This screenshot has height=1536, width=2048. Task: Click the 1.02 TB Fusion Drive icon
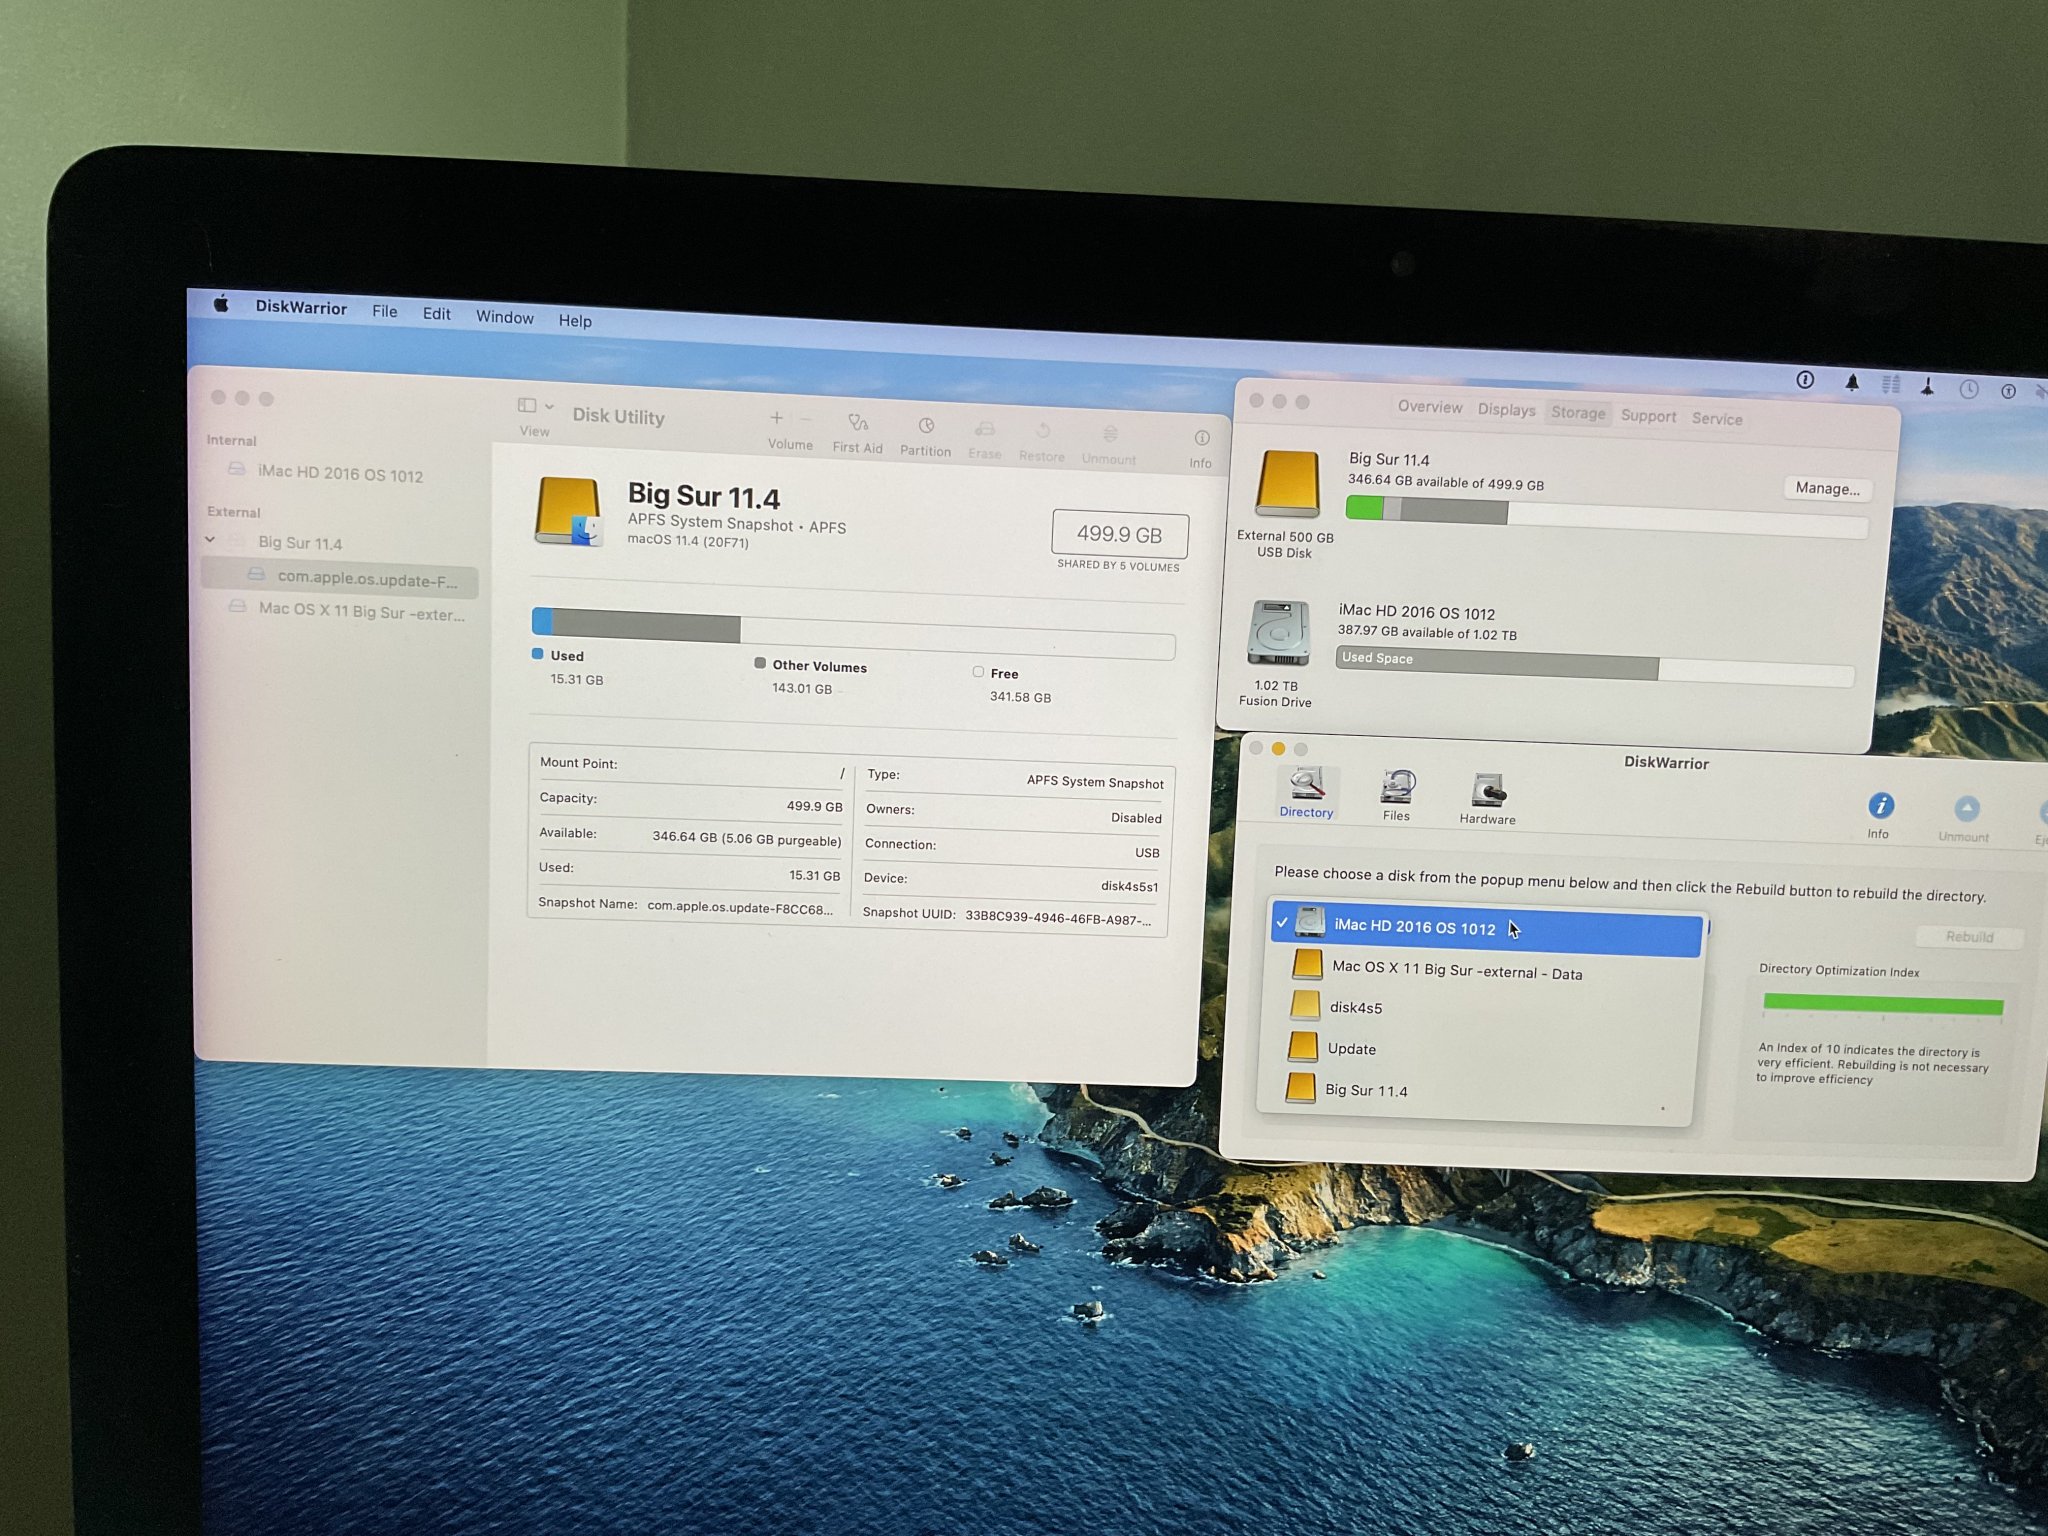(1278, 633)
